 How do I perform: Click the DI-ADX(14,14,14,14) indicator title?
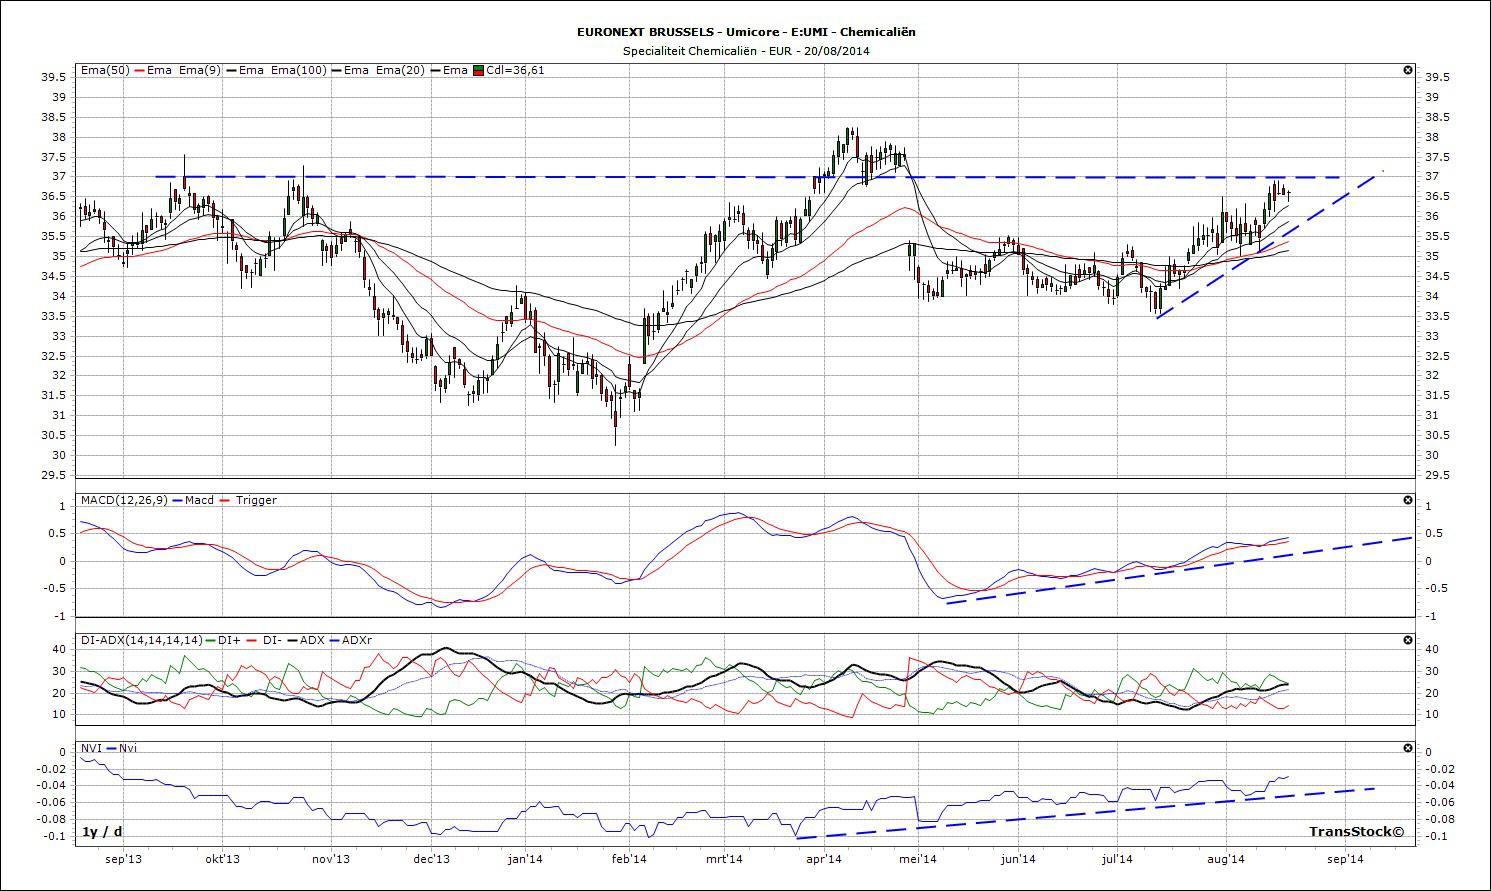tap(142, 640)
